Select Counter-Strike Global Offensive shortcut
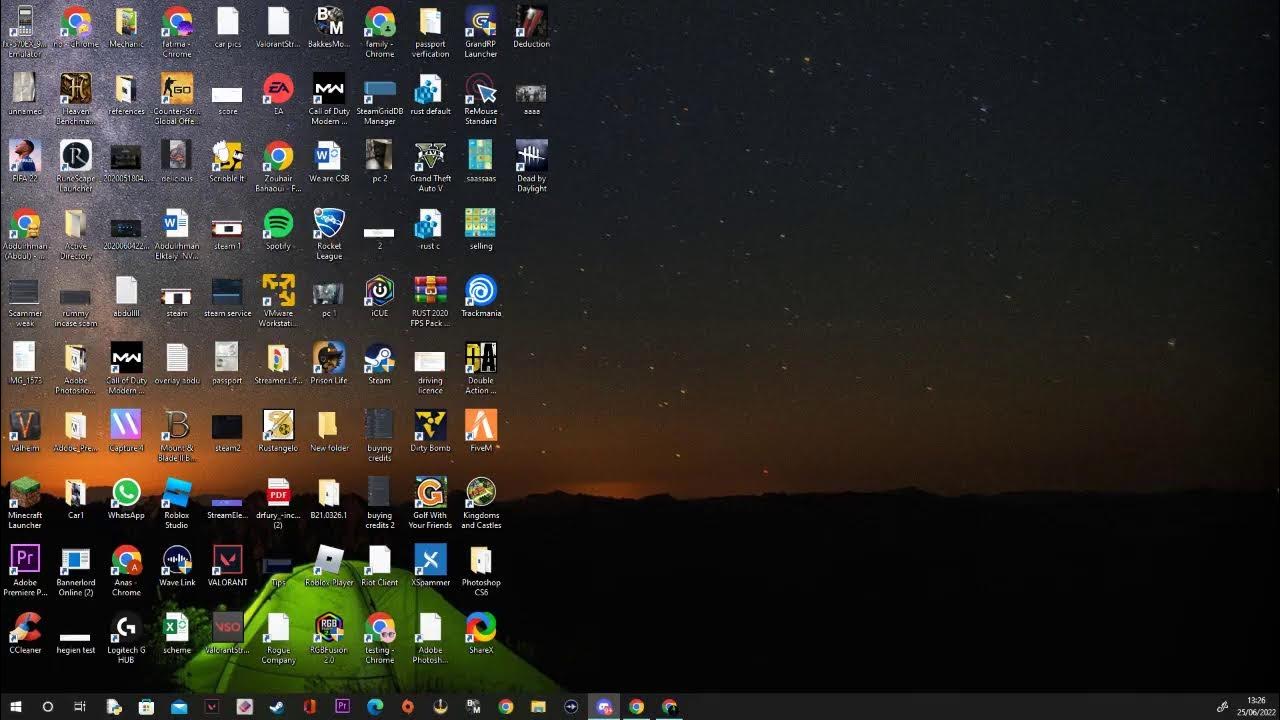Image resolution: width=1280 pixels, height=720 pixels. click(x=177, y=99)
